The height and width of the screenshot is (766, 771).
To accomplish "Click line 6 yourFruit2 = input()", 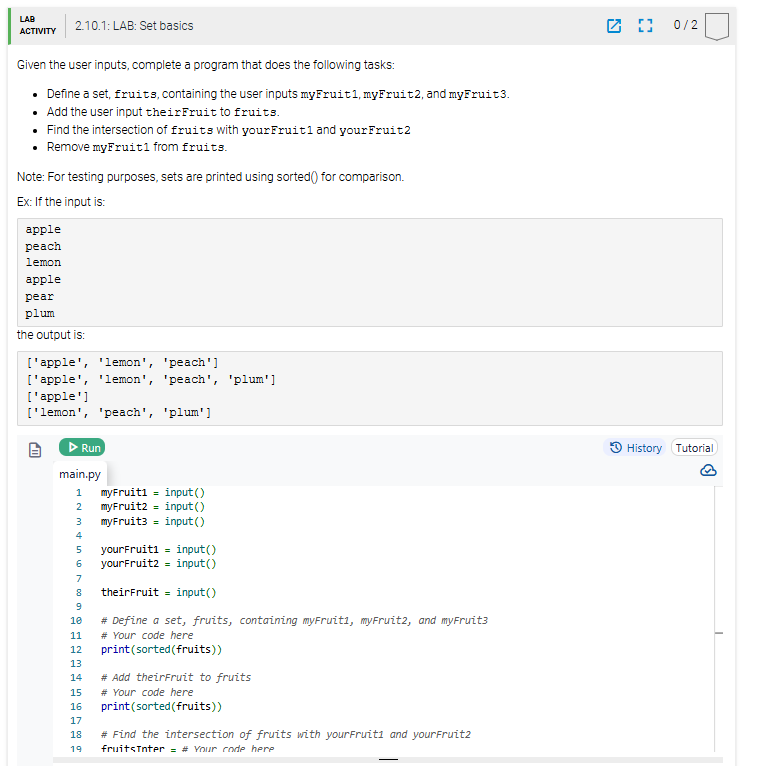I will [x=158, y=564].
